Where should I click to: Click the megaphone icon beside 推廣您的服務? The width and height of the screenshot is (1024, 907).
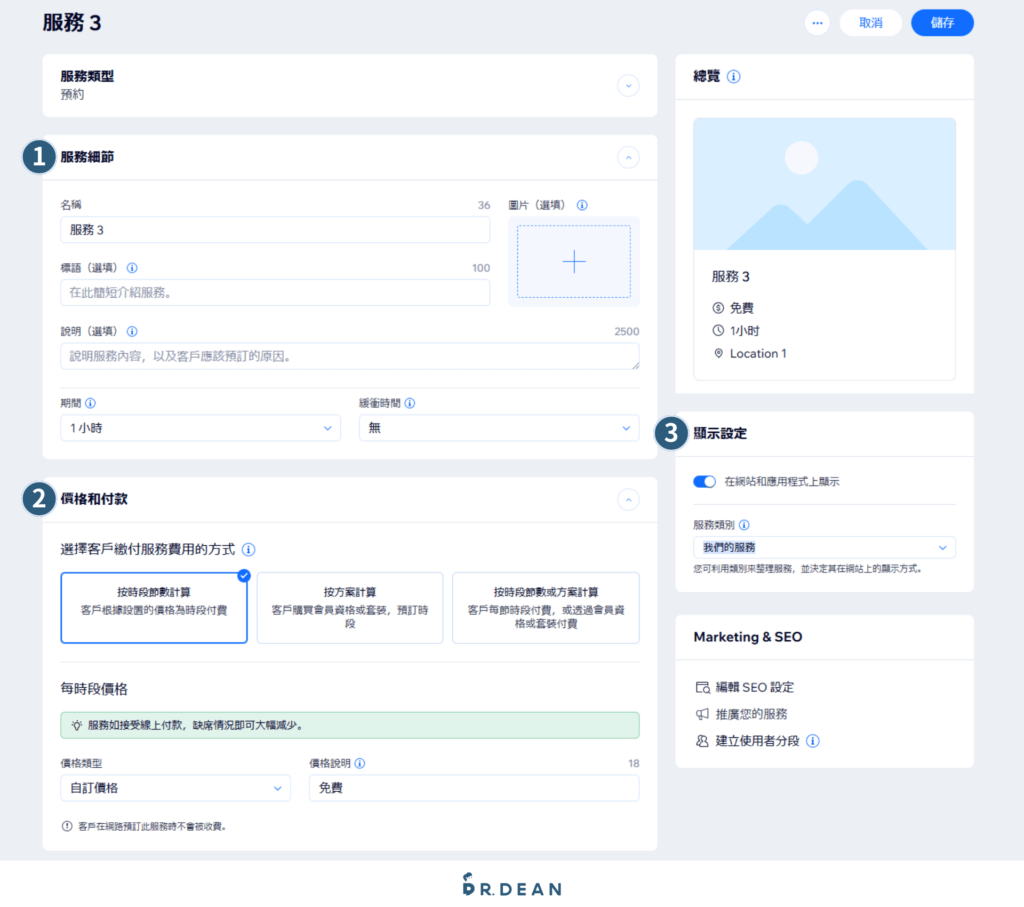tap(705, 713)
